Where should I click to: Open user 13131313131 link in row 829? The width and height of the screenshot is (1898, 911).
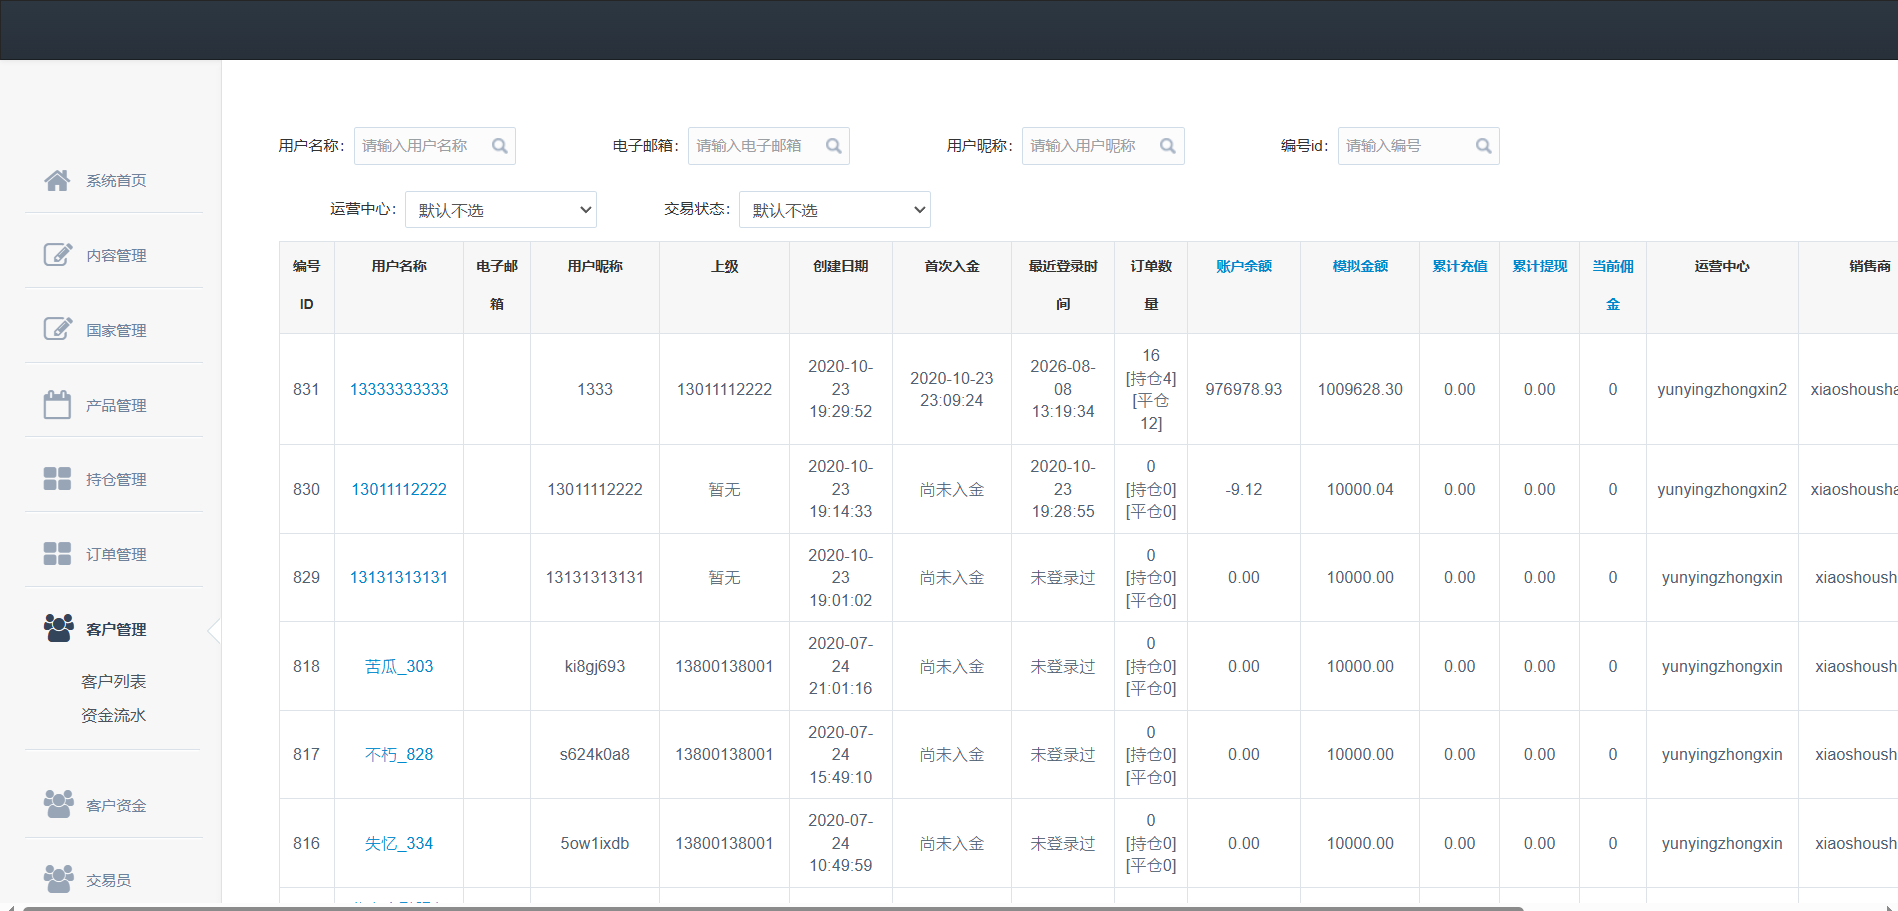399,577
